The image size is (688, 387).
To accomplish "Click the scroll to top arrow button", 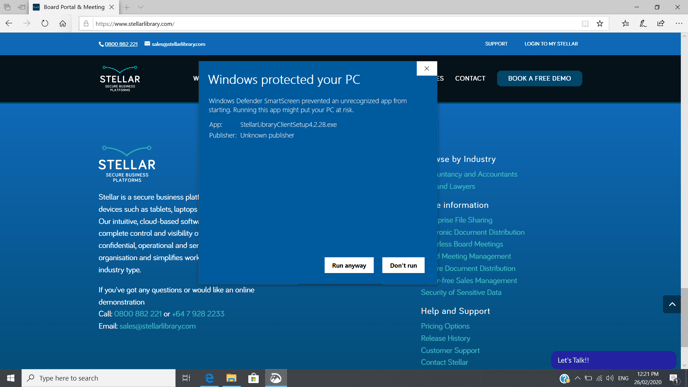I will click(672, 305).
